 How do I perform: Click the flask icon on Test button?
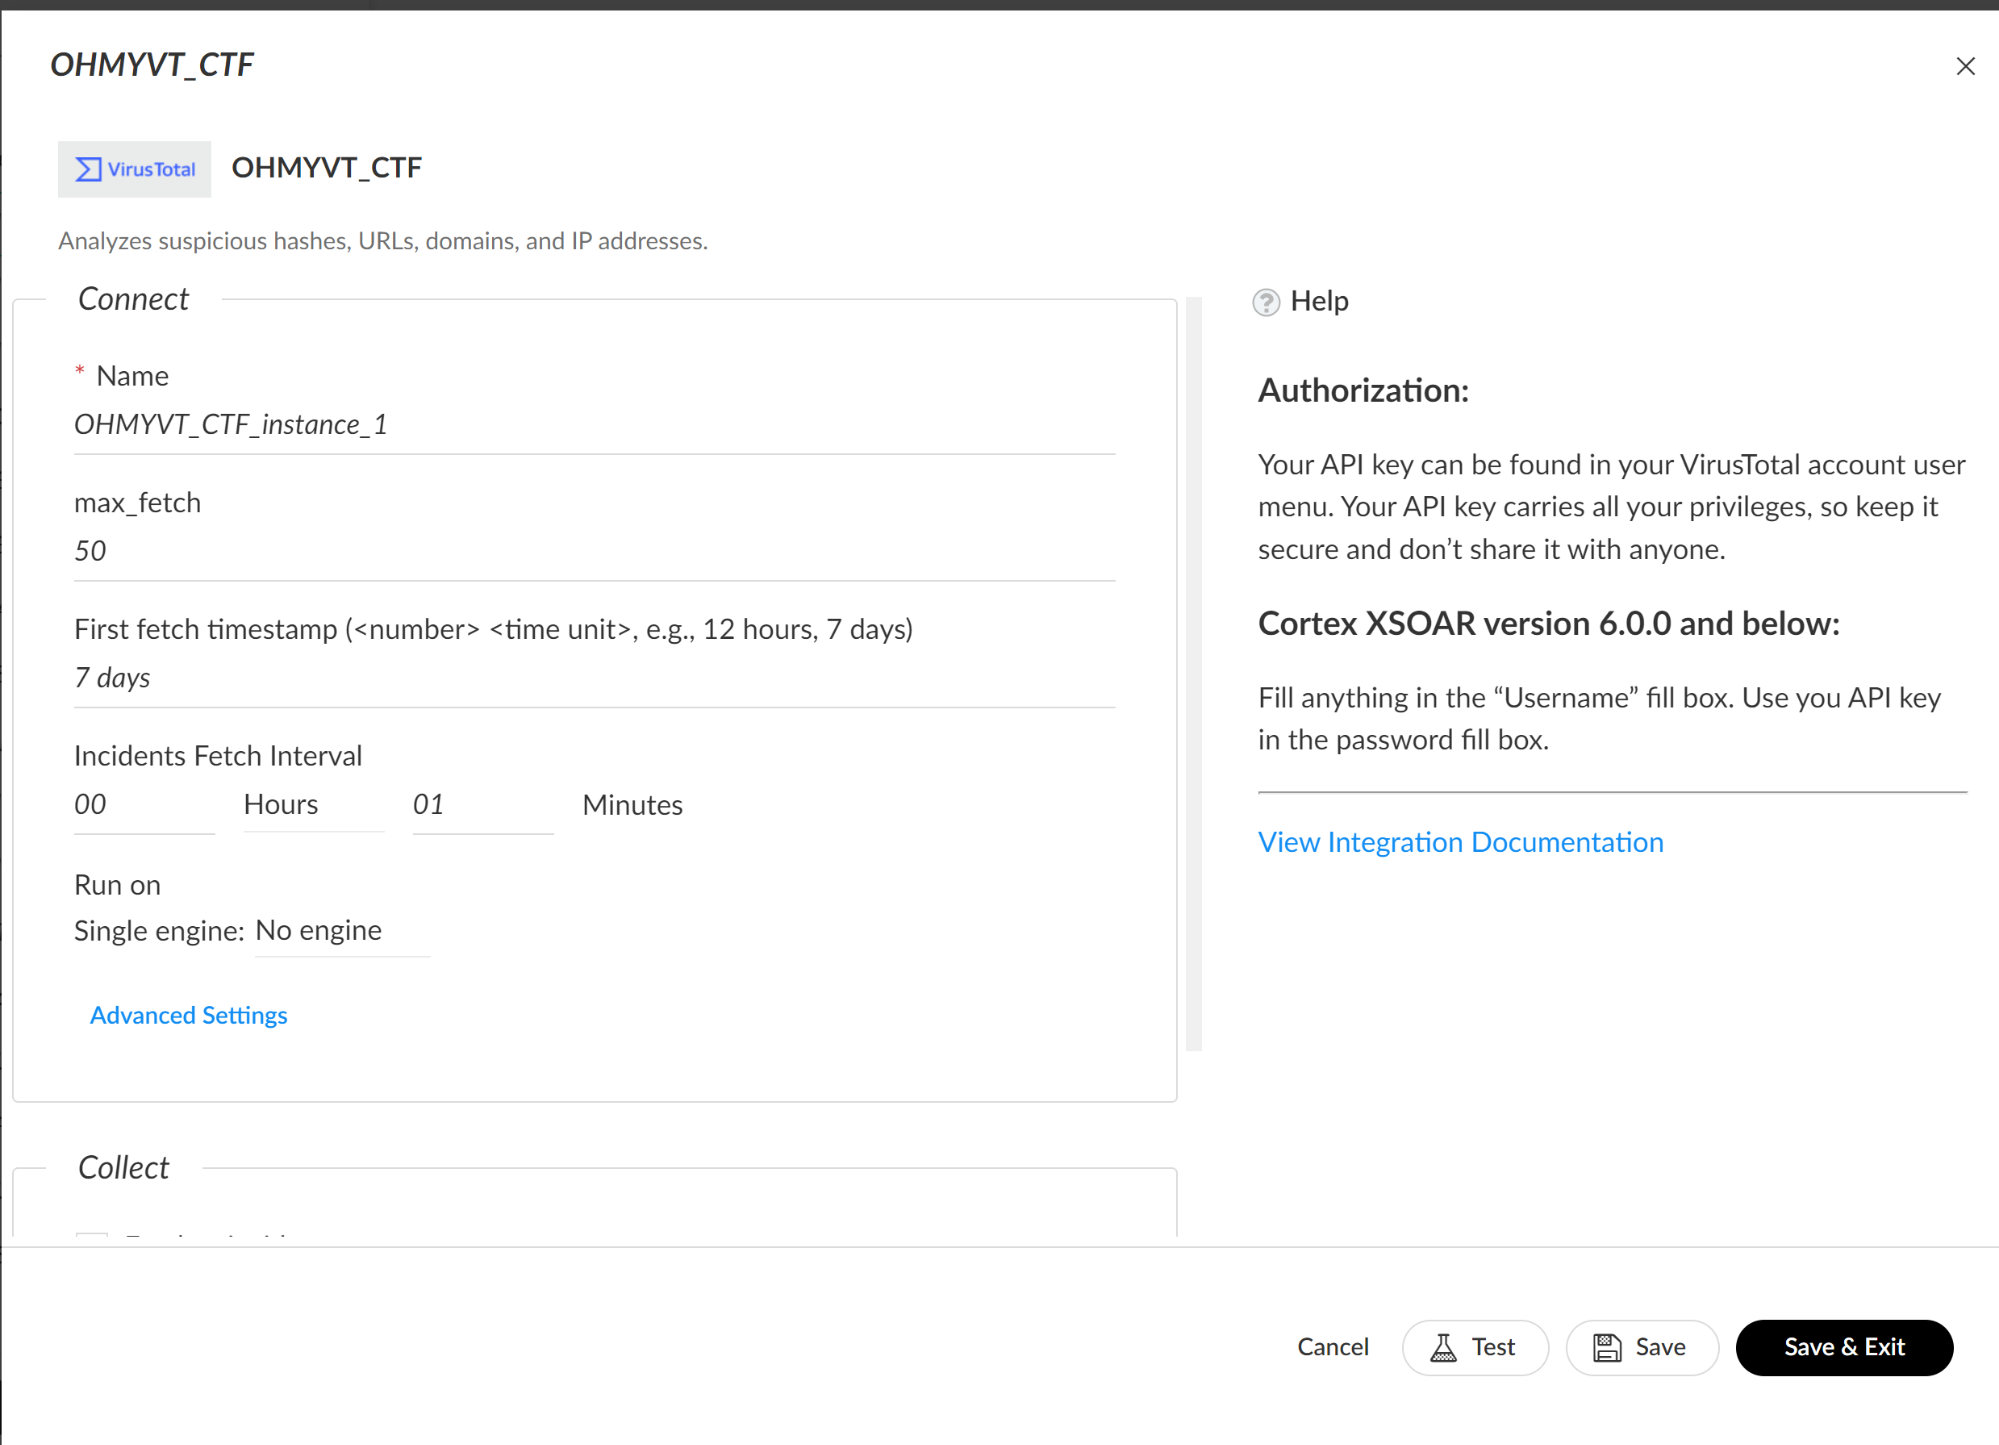point(1443,1348)
